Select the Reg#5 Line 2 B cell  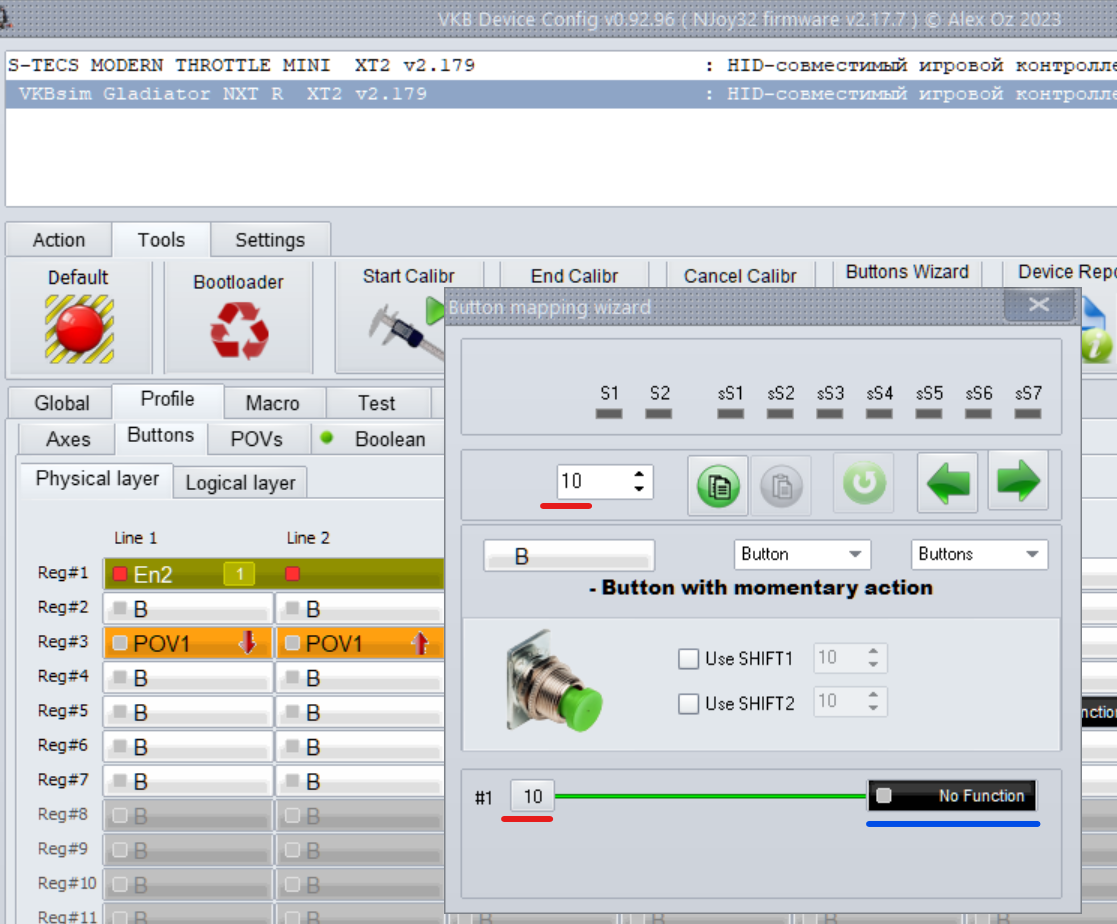[360, 712]
